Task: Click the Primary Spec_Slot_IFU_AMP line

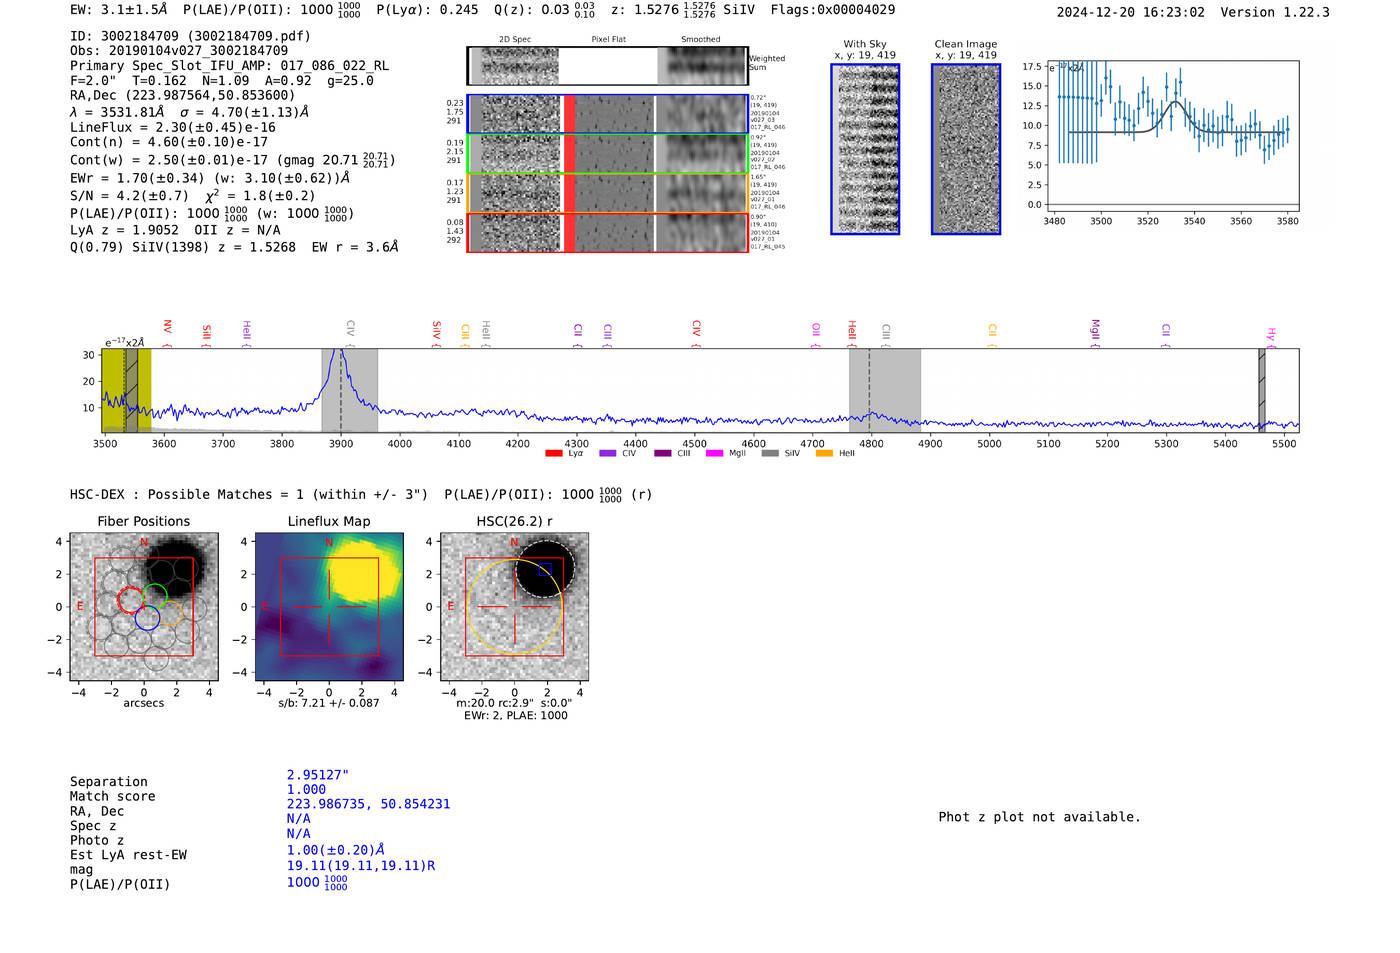Action: [x=229, y=66]
